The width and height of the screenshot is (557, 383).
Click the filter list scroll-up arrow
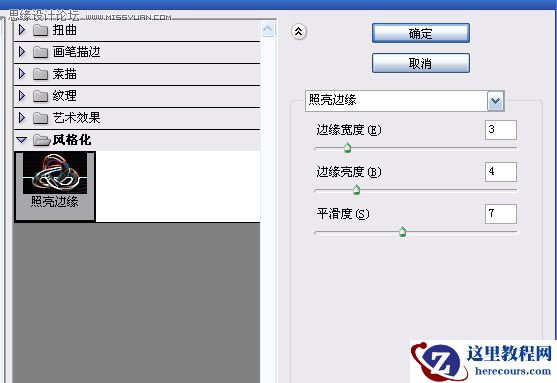tap(268, 29)
